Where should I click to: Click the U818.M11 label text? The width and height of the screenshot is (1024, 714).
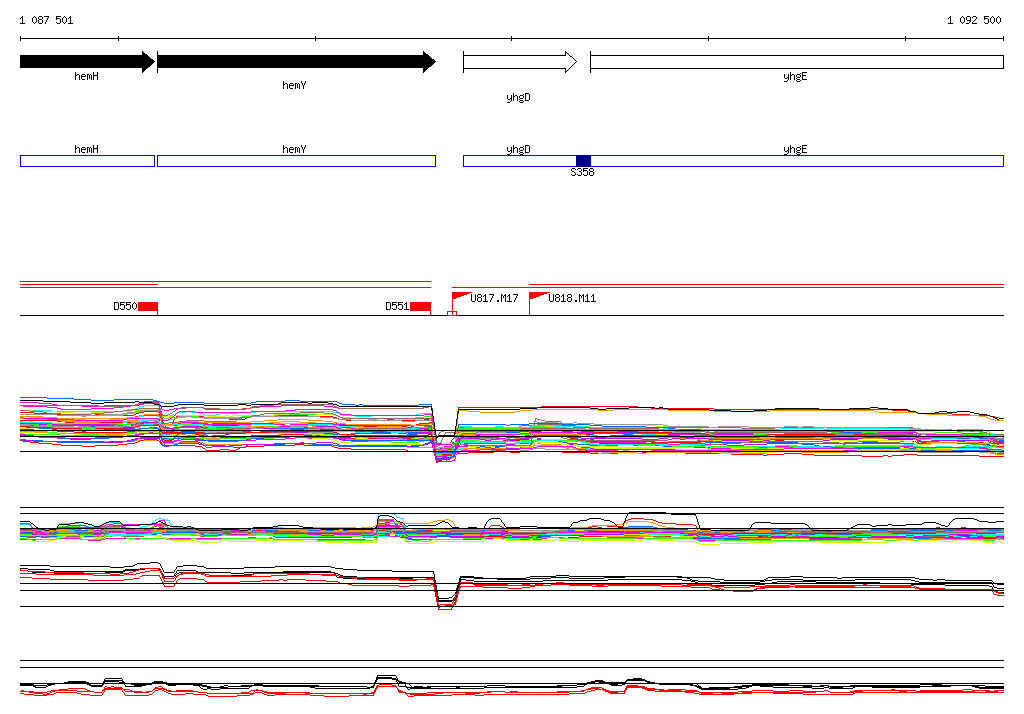pyautogui.click(x=572, y=299)
